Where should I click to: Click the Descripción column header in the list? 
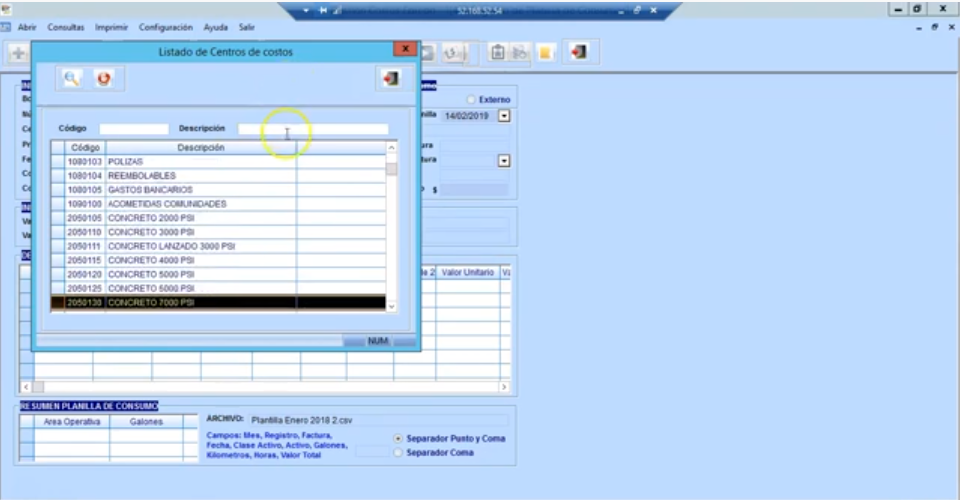201,147
